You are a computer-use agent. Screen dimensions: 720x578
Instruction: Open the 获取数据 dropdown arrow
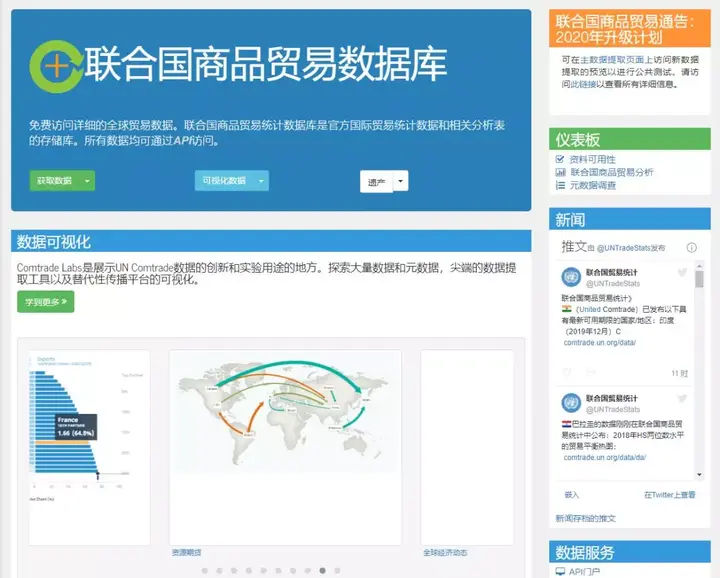(87, 181)
